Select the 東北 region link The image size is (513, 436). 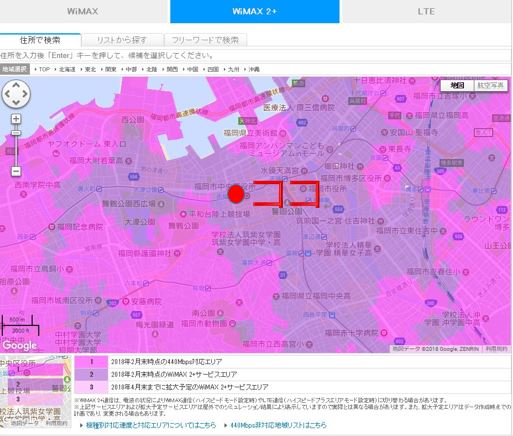90,69
